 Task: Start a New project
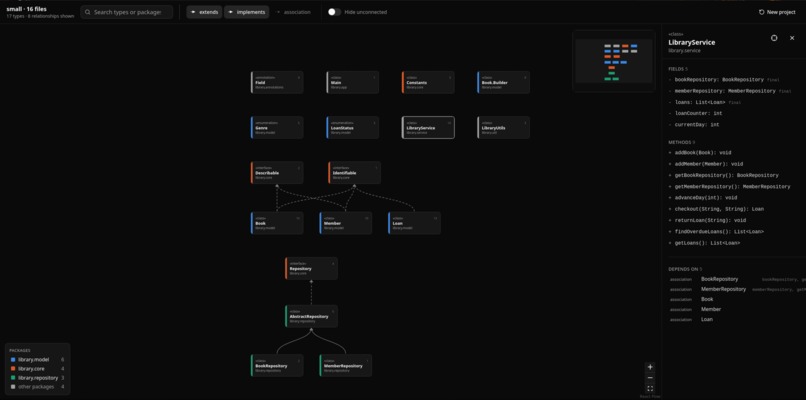click(777, 12)
